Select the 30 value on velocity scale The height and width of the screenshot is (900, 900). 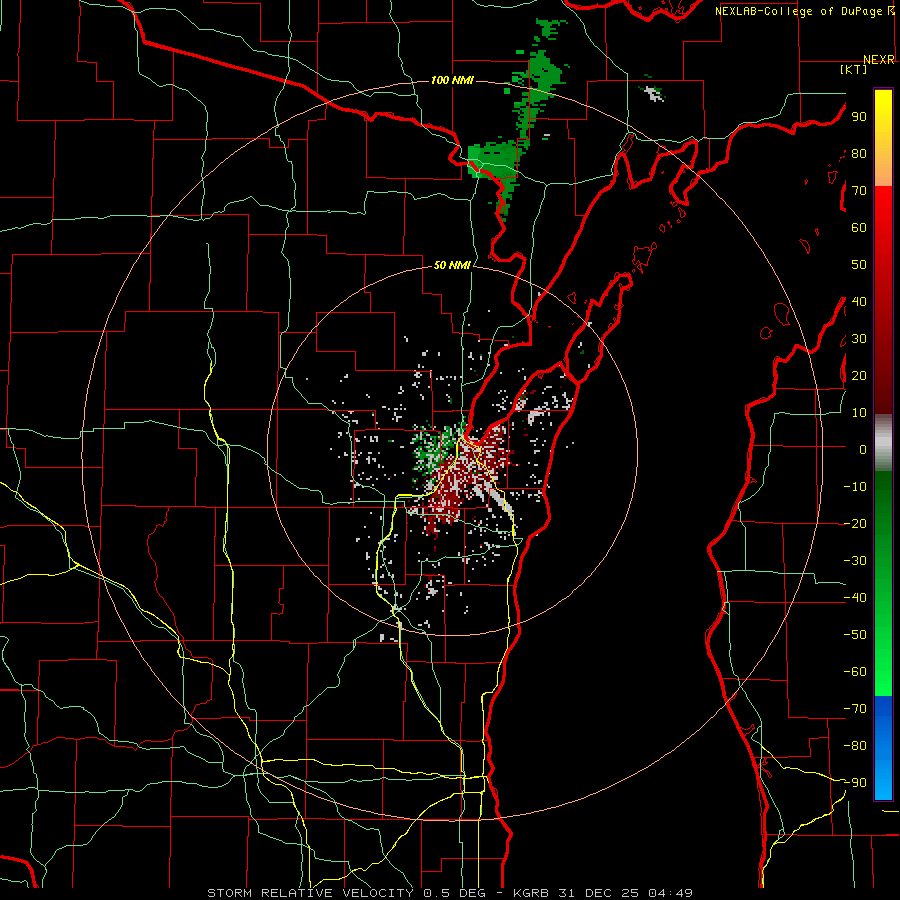(859, 339)
